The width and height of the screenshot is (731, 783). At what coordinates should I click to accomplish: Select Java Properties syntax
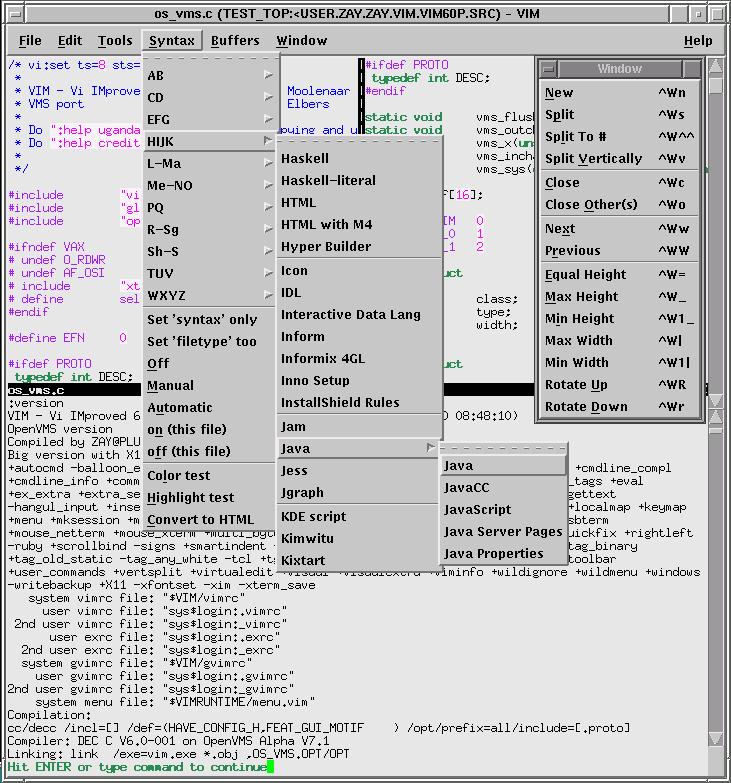(503, 553)
